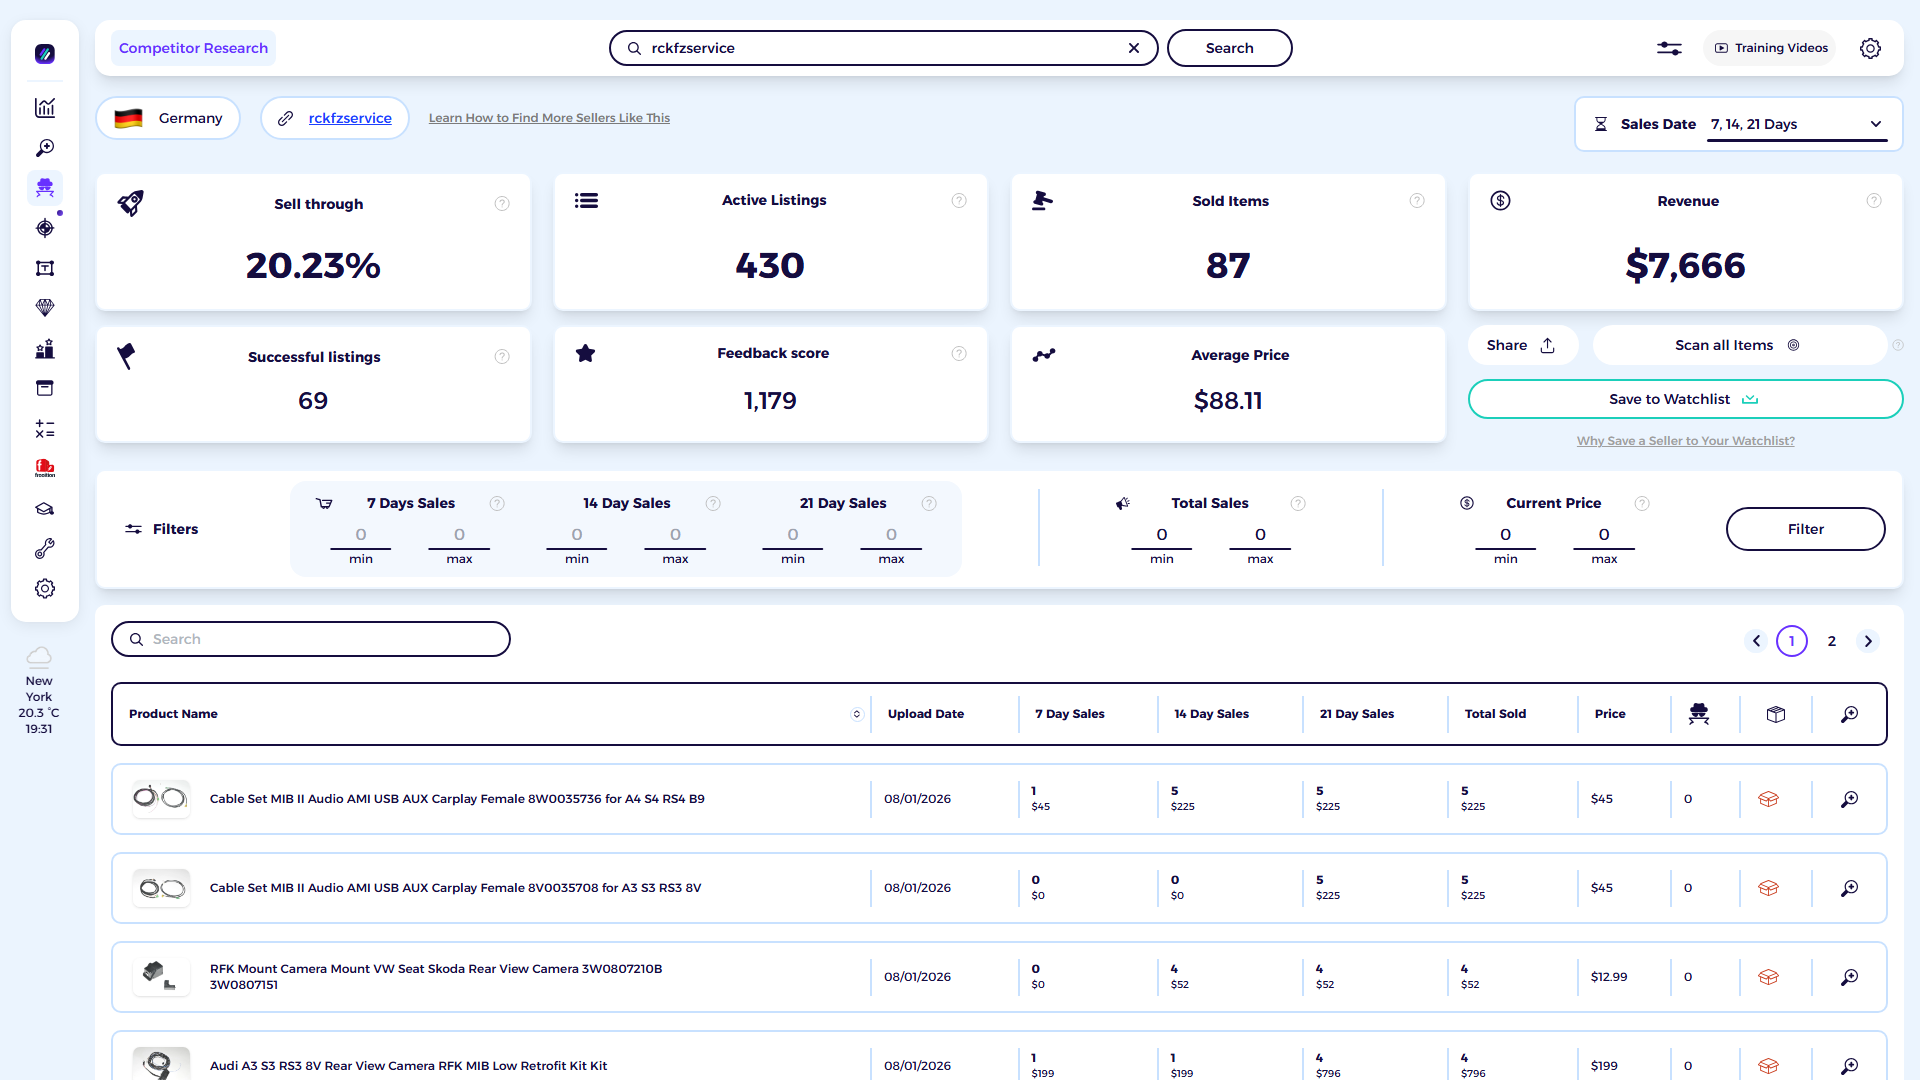Open the analytics chart sidebar icon
This screenshot has height=1080, width=1920.
(45, 108)
